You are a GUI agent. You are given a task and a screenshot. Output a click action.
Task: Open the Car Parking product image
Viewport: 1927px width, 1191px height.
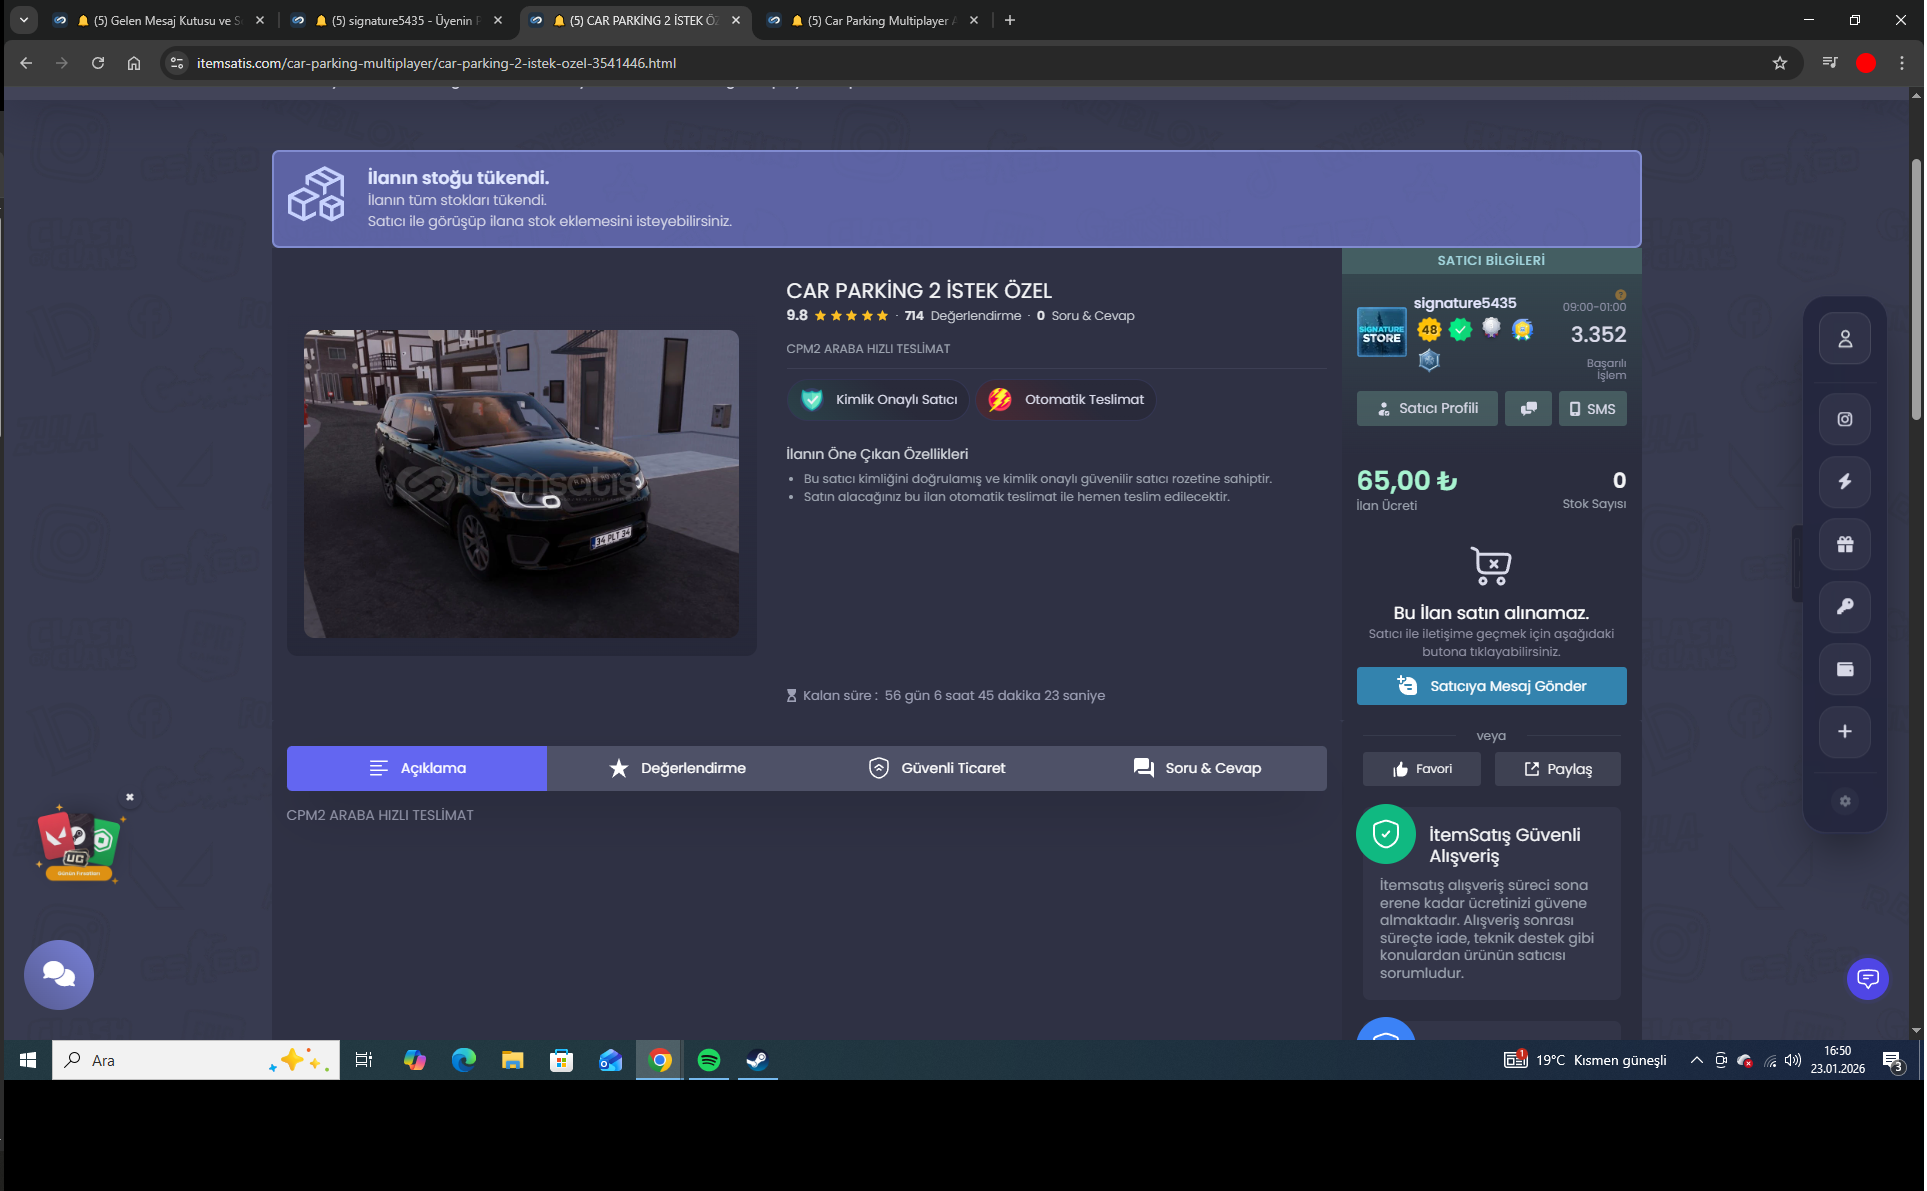[x=521, y=484]
